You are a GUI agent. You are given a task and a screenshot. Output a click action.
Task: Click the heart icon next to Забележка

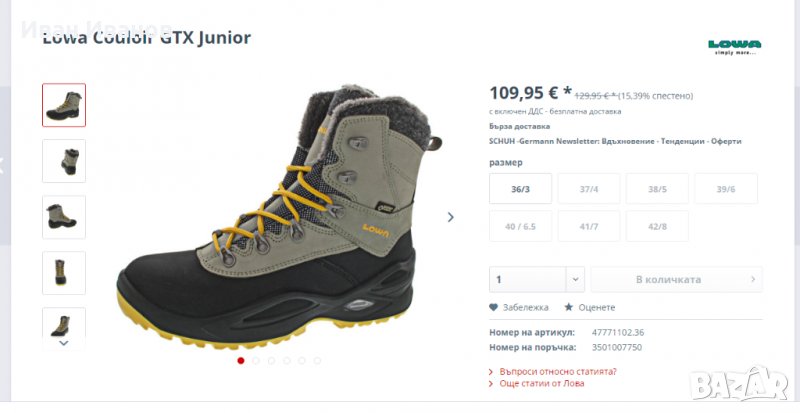493,307
